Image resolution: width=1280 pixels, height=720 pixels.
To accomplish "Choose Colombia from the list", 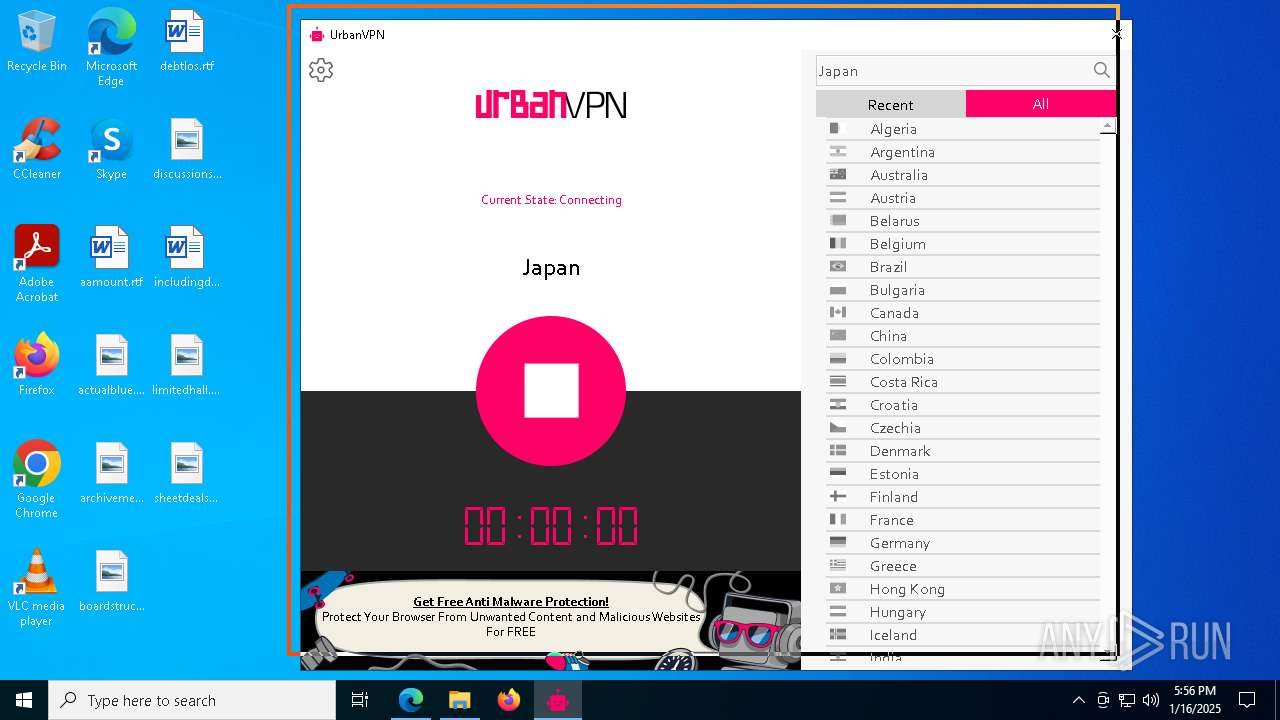I will (x=963, y=359).
